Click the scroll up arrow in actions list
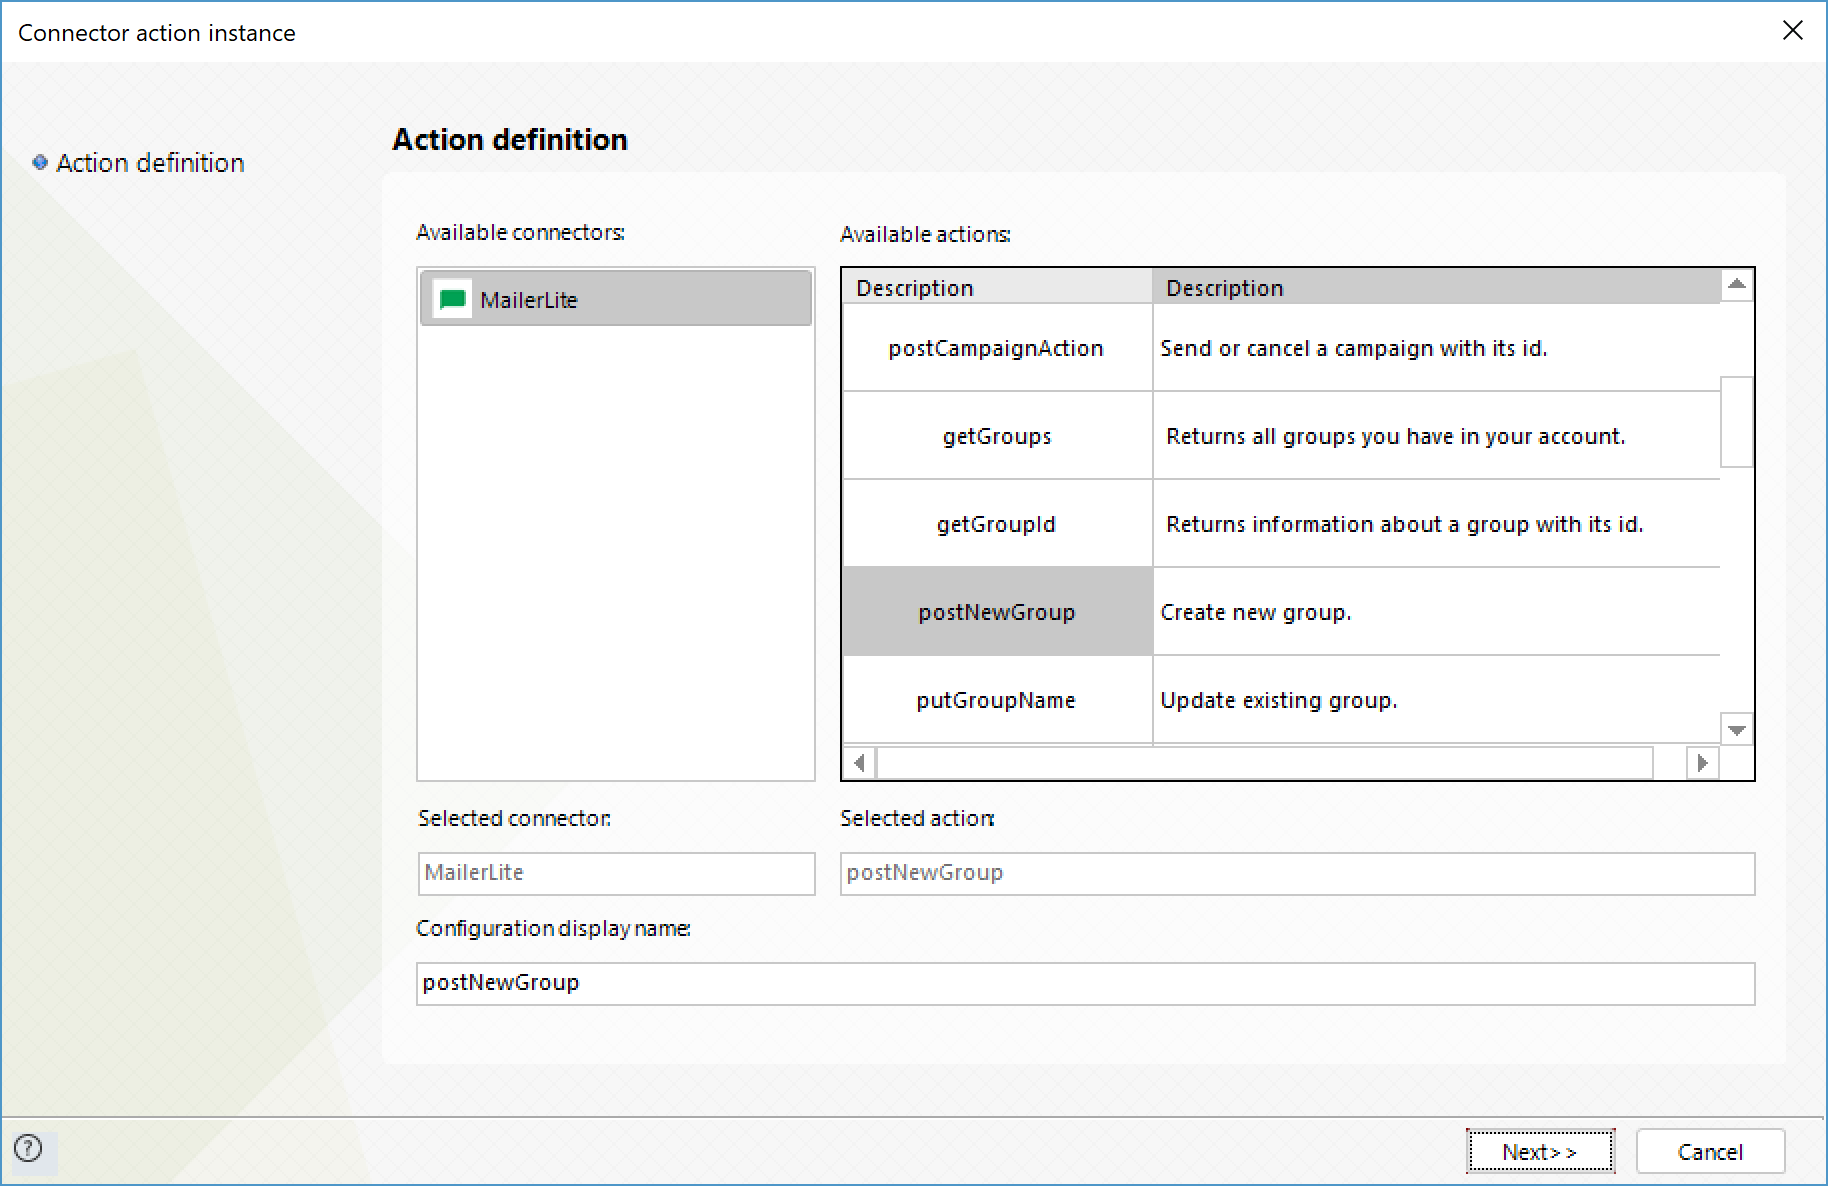This screenshot has width=1828, height=1186. click(1737, 285)
